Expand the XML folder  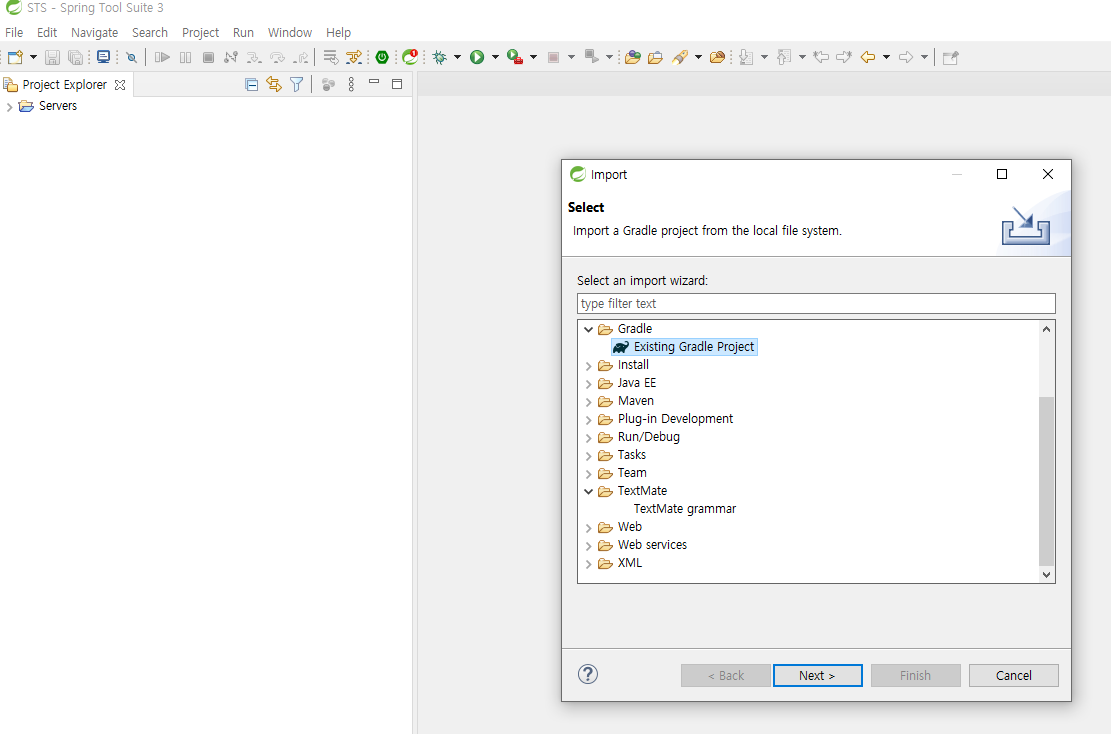click(588, 564)
